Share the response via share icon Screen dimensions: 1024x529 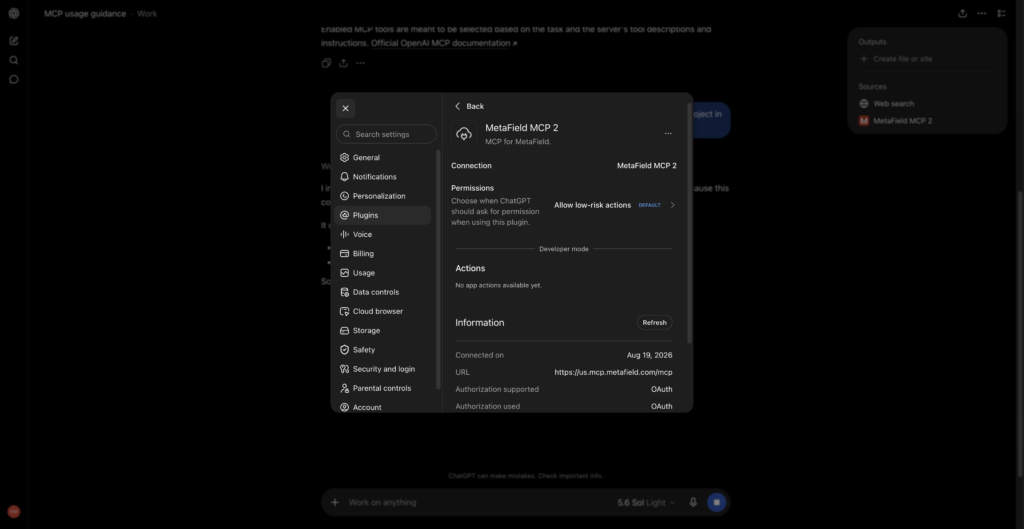pyautogui.click(x=344, y=63)
